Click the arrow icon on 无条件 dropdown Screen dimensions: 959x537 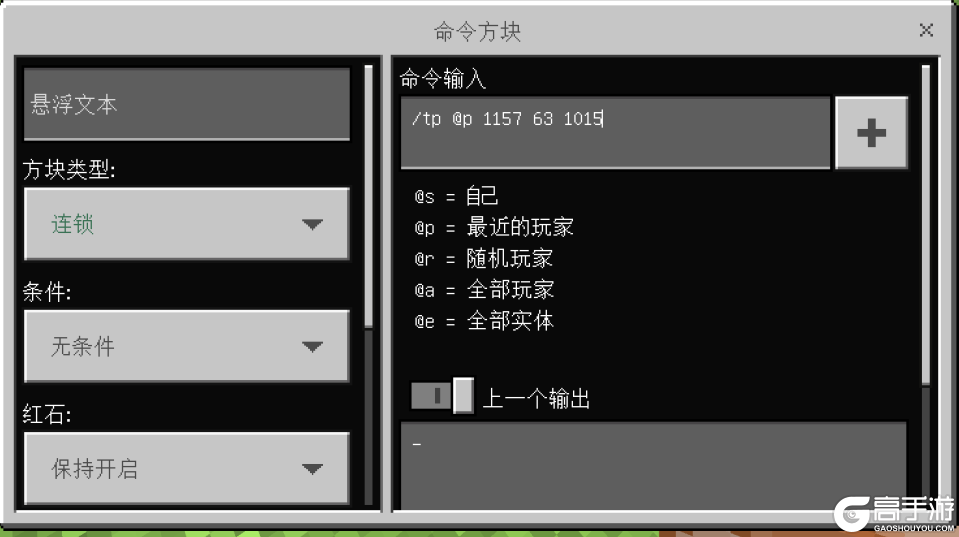[313, 347]
